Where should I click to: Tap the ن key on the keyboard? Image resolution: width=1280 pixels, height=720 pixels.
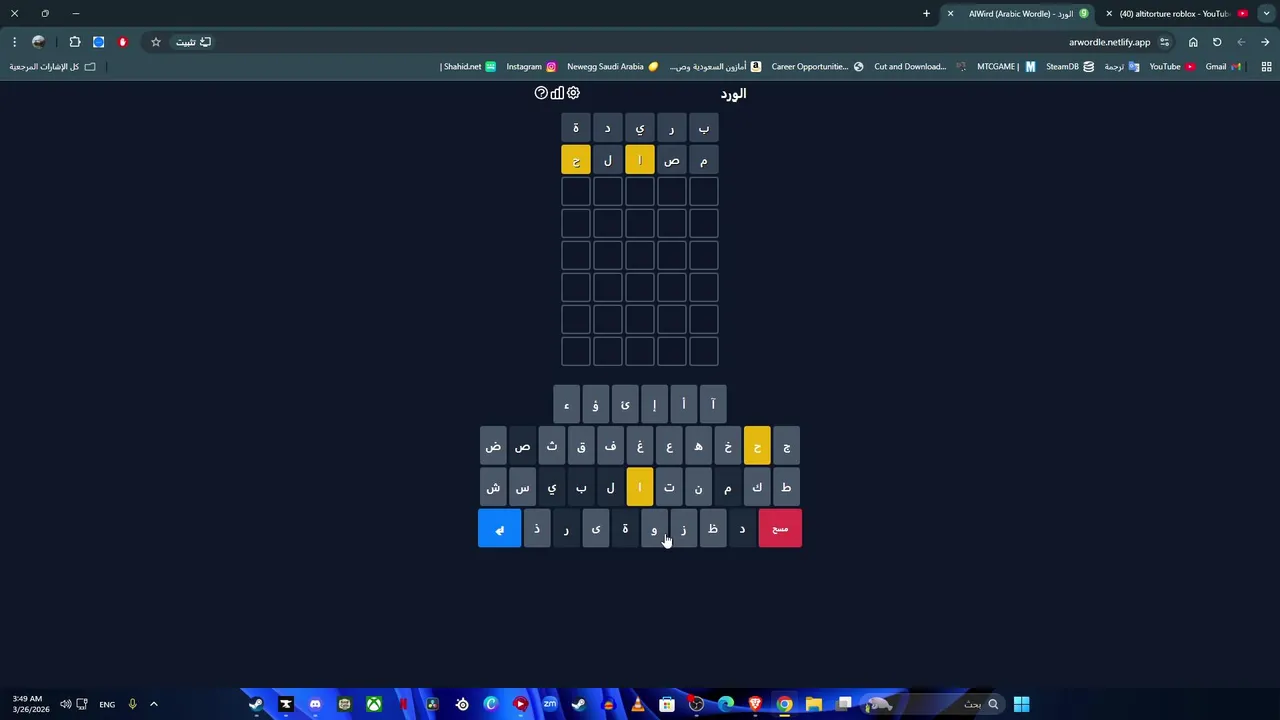pos(698,487)
